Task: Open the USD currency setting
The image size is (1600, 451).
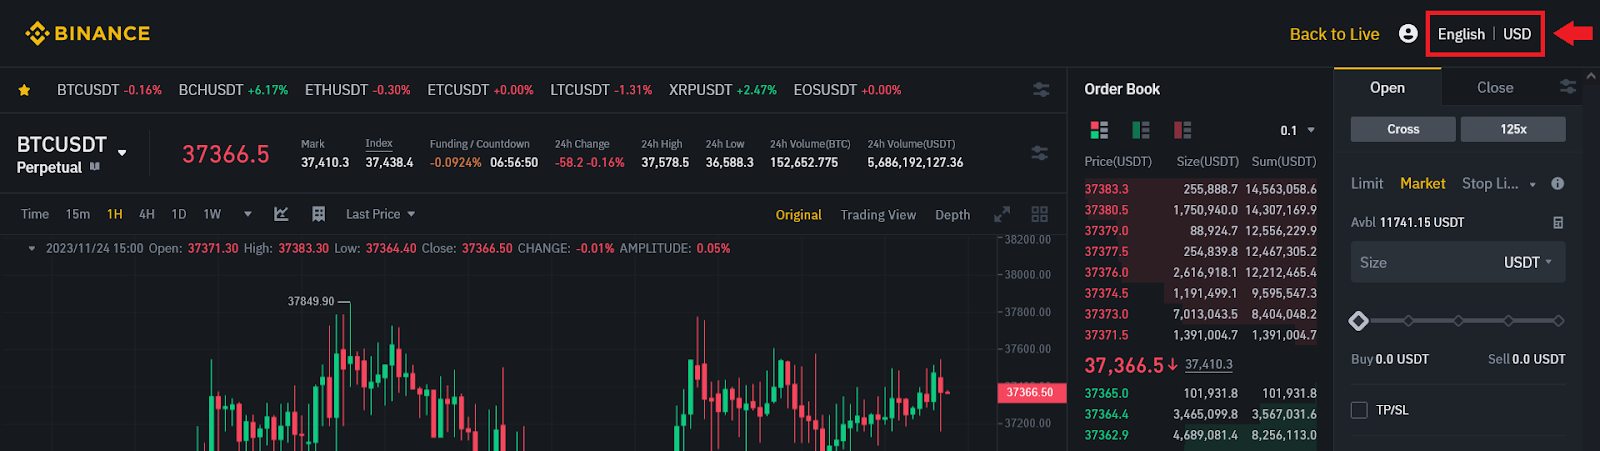Action: (x=1517, y=34)
